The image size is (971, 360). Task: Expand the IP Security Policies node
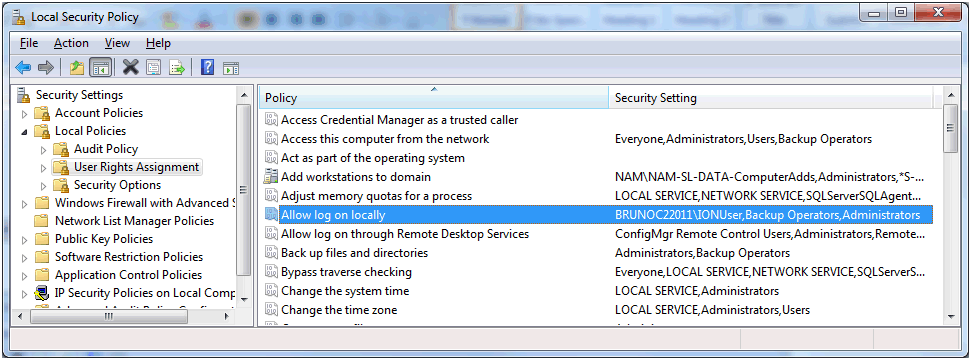25,293
